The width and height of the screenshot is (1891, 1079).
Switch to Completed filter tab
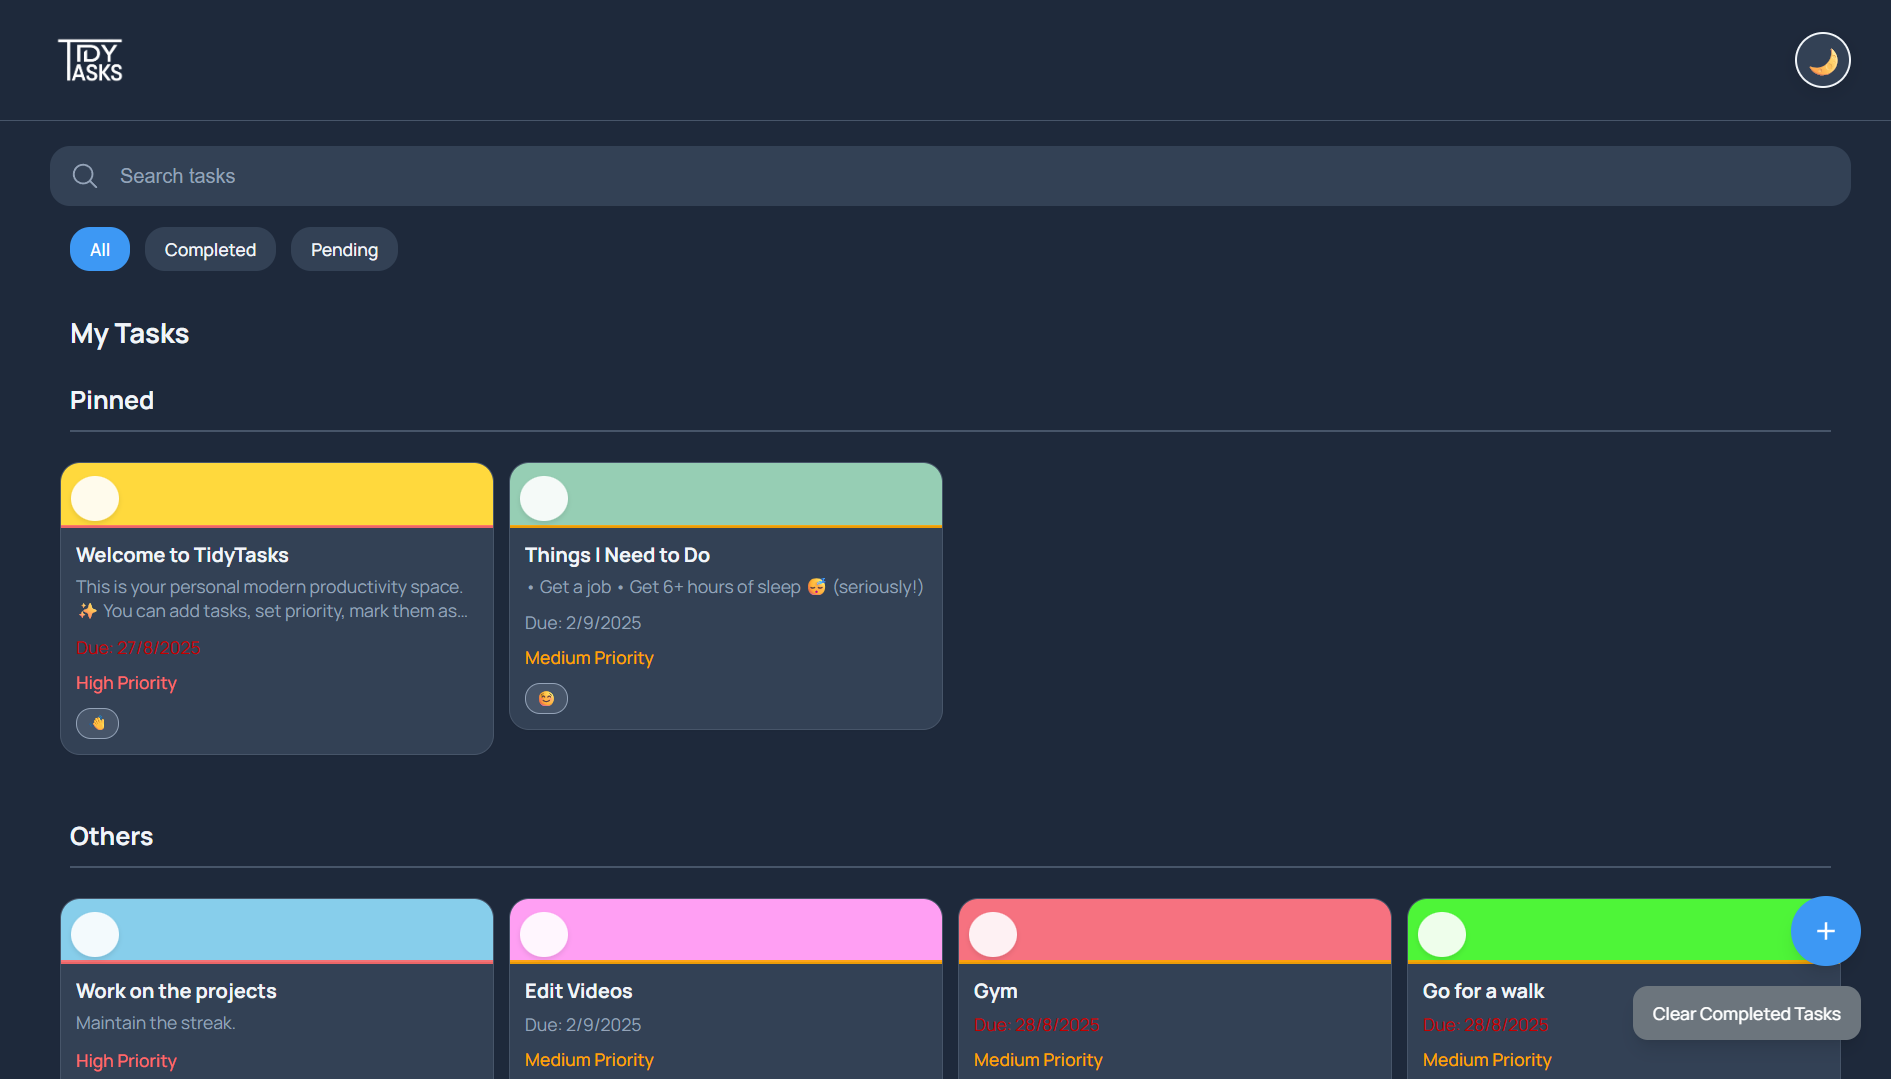click(210, 249)
